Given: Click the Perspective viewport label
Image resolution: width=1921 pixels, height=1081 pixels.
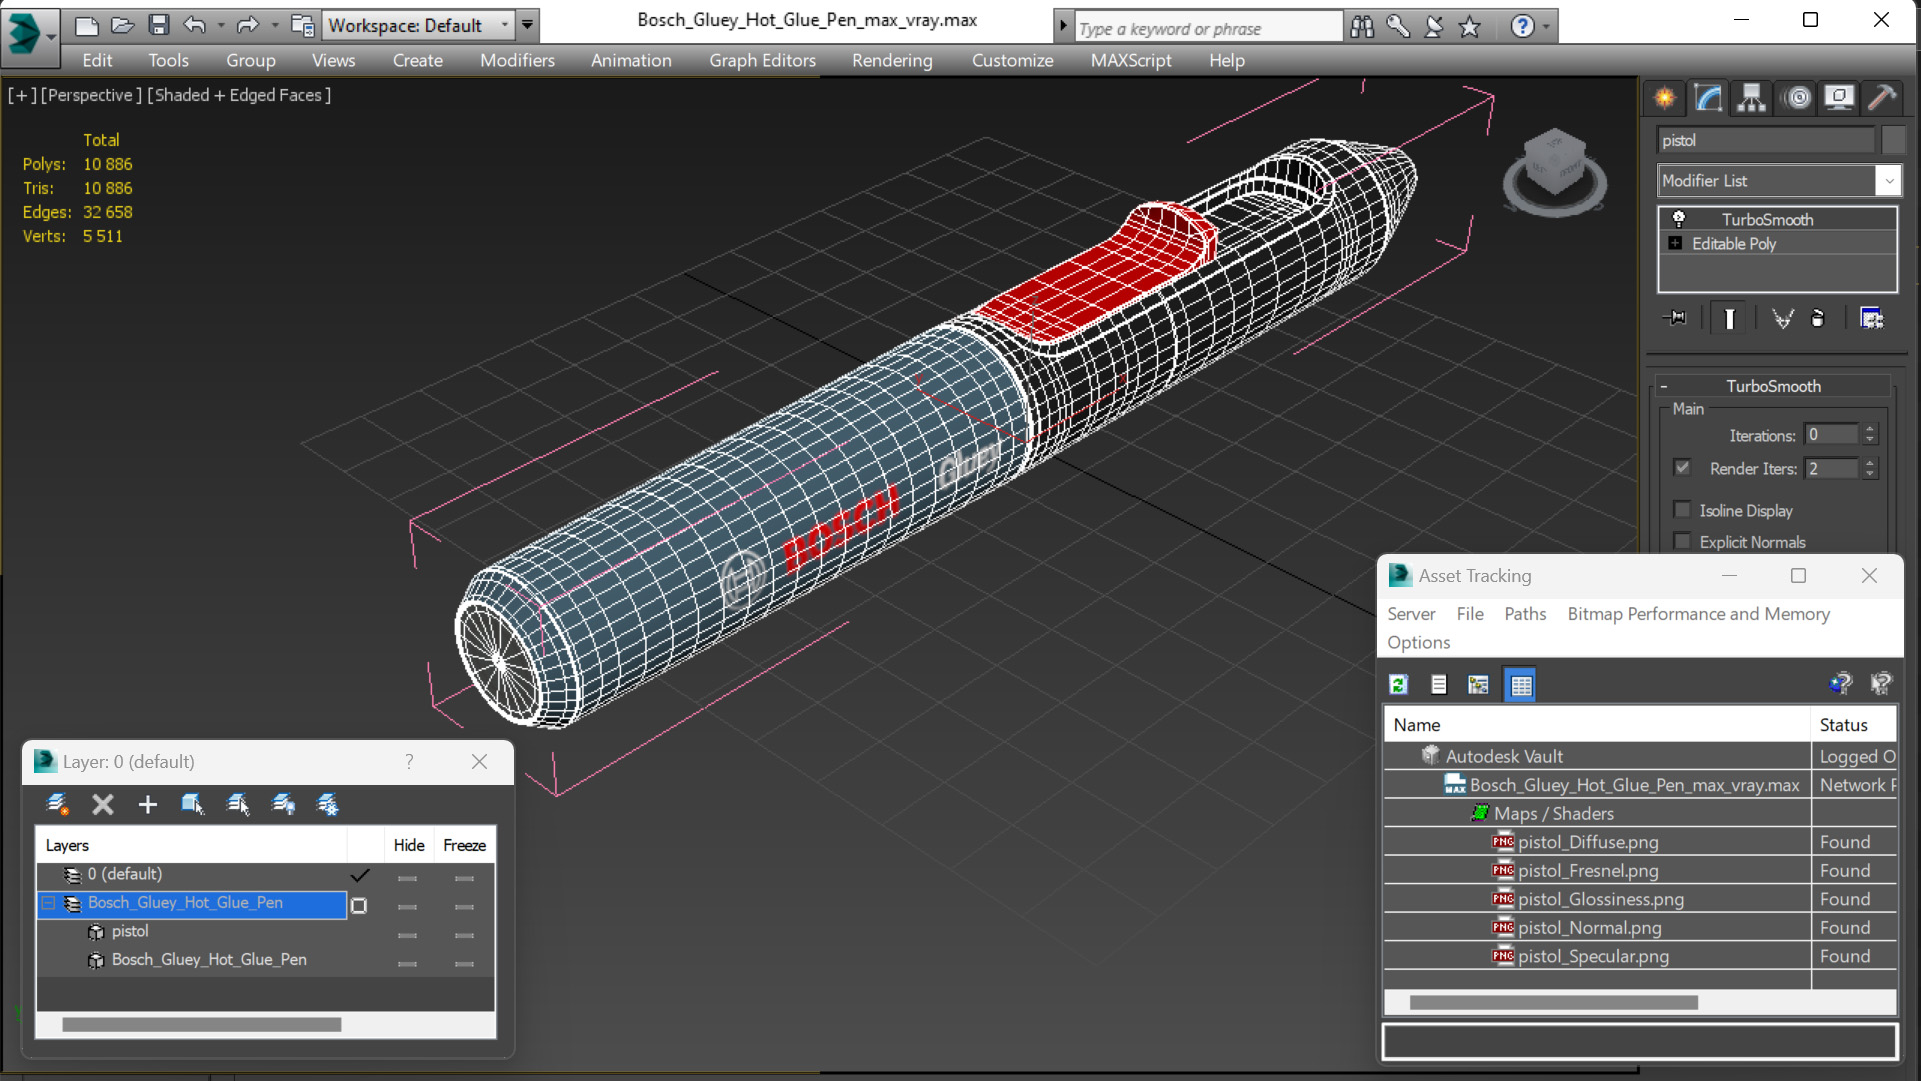Looking at the screenshot, I should [90, 95].
